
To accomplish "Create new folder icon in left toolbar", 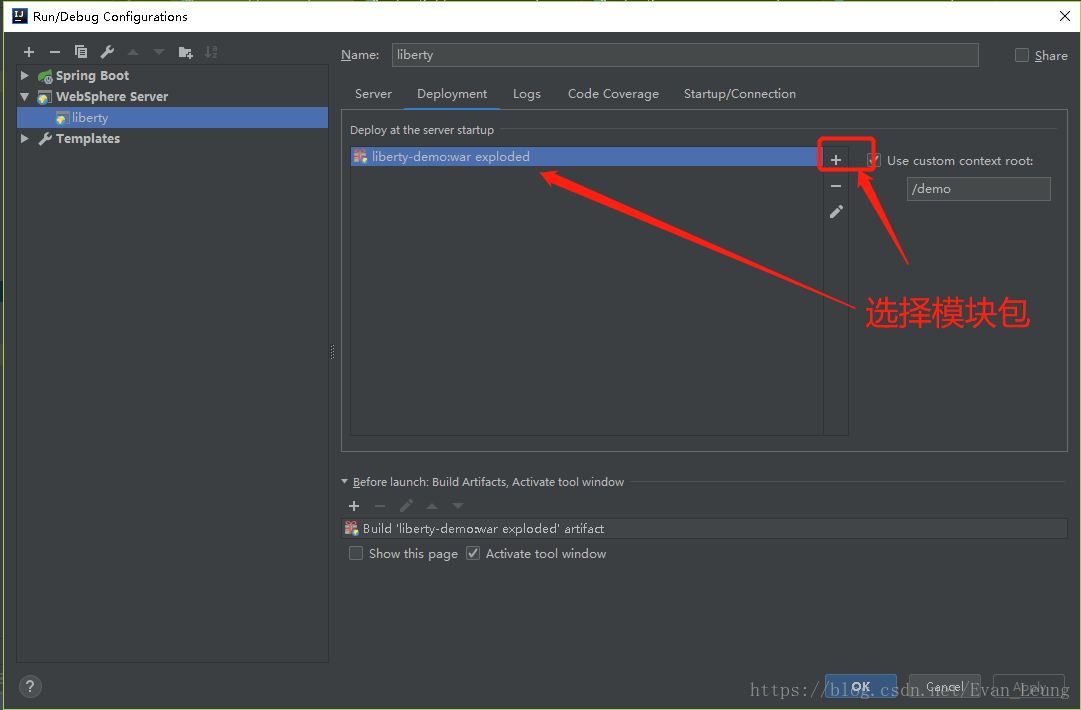I will 185,52.
